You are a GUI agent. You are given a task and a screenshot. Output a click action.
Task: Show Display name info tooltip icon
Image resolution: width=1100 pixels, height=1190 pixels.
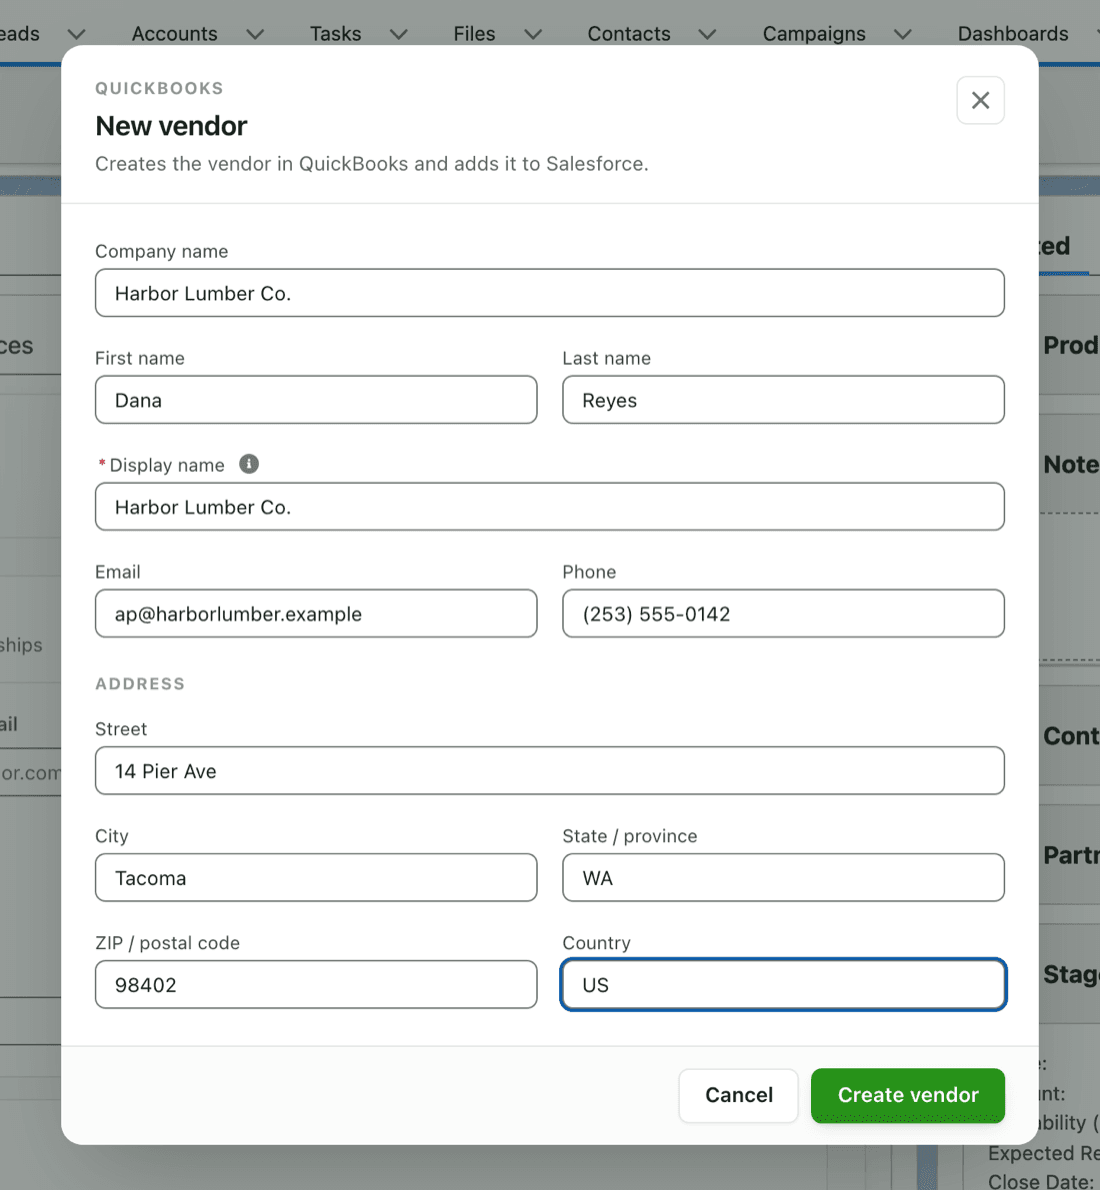pyautogui.click(x=249, y=464)
